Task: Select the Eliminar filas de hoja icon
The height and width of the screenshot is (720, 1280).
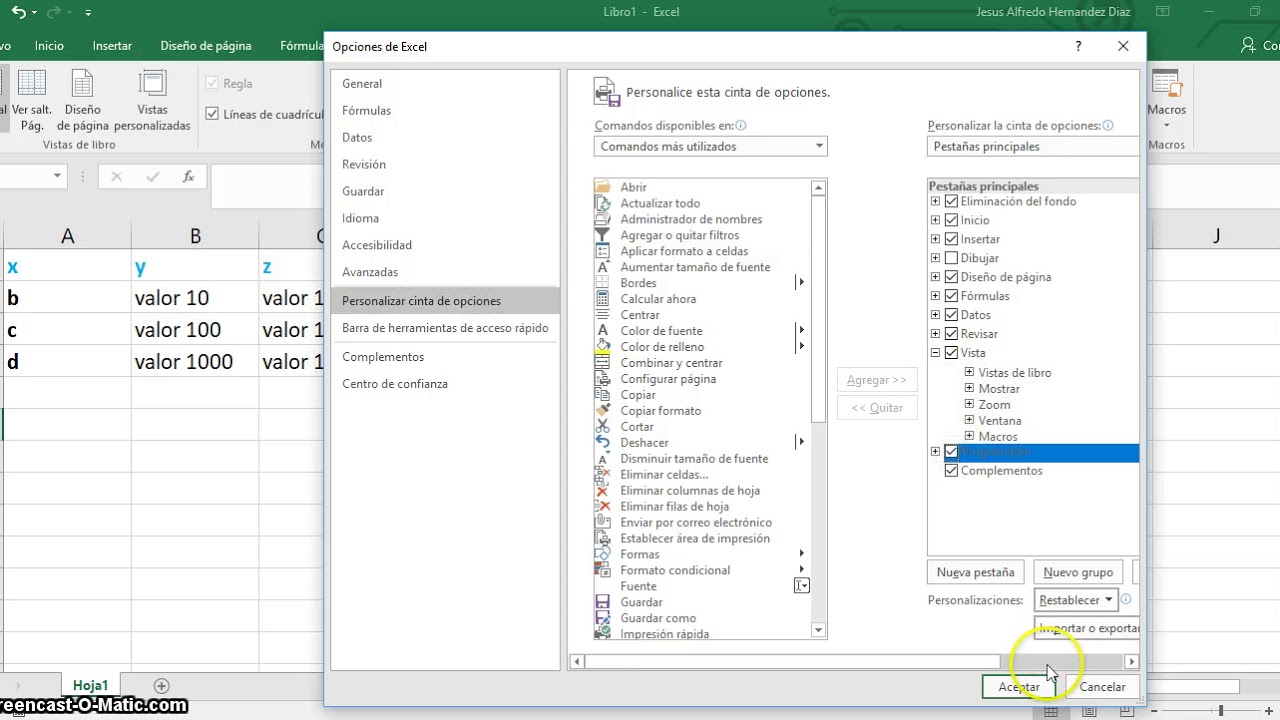Action: [602, 507]
